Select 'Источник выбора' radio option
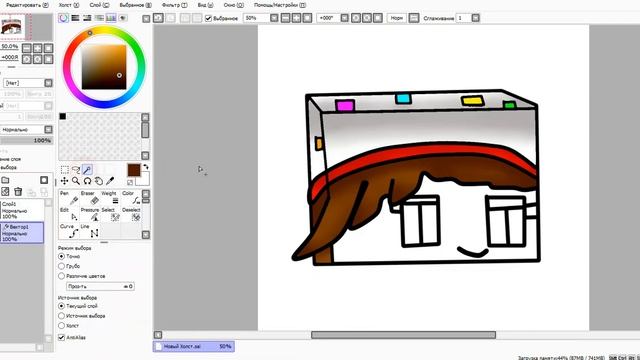The height and width of the screenshot is (360, 640). click(61, 316)
